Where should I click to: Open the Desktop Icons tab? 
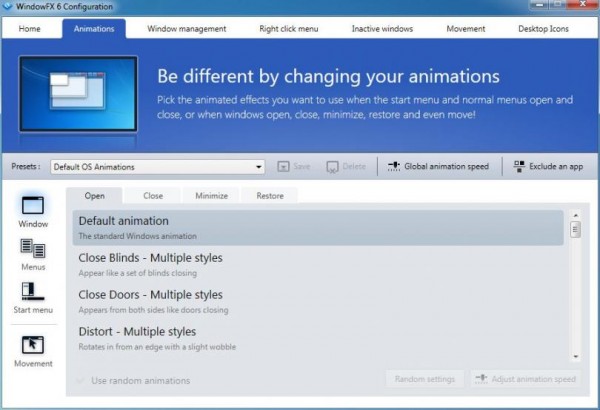point(543,29)
